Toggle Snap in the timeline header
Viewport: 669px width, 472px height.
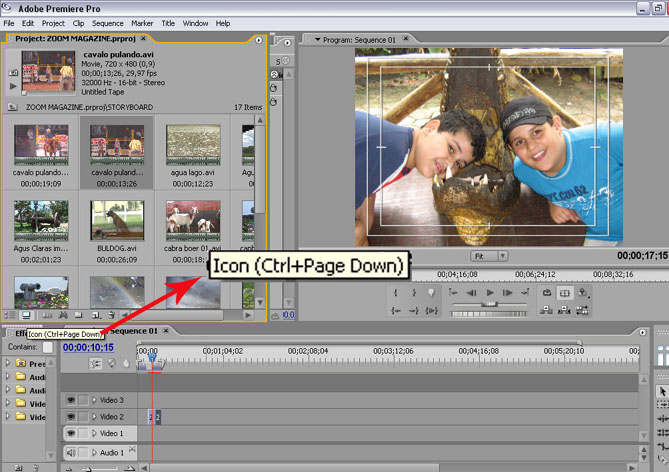pos(96,364)
